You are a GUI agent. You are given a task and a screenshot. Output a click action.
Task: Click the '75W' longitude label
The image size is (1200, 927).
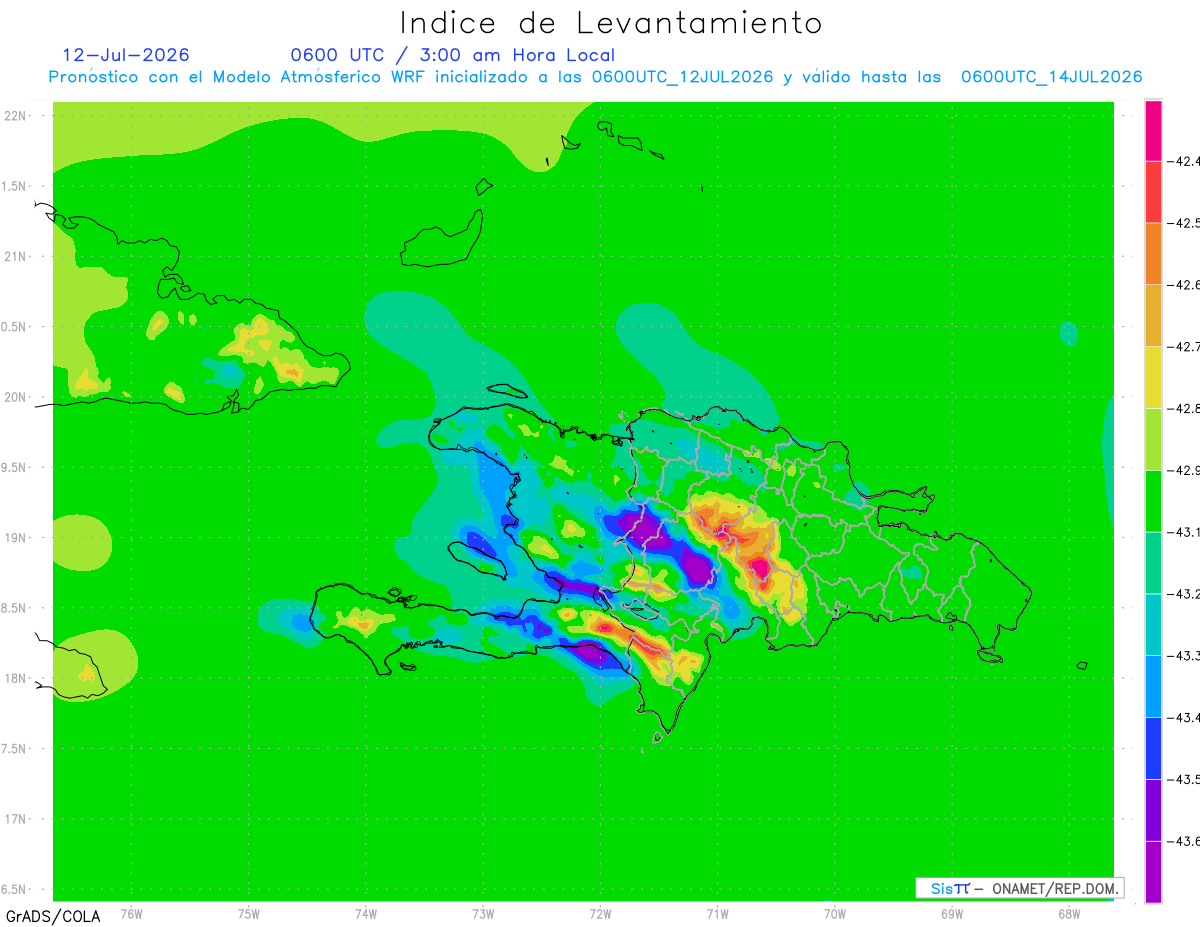(x=249, y=913)
